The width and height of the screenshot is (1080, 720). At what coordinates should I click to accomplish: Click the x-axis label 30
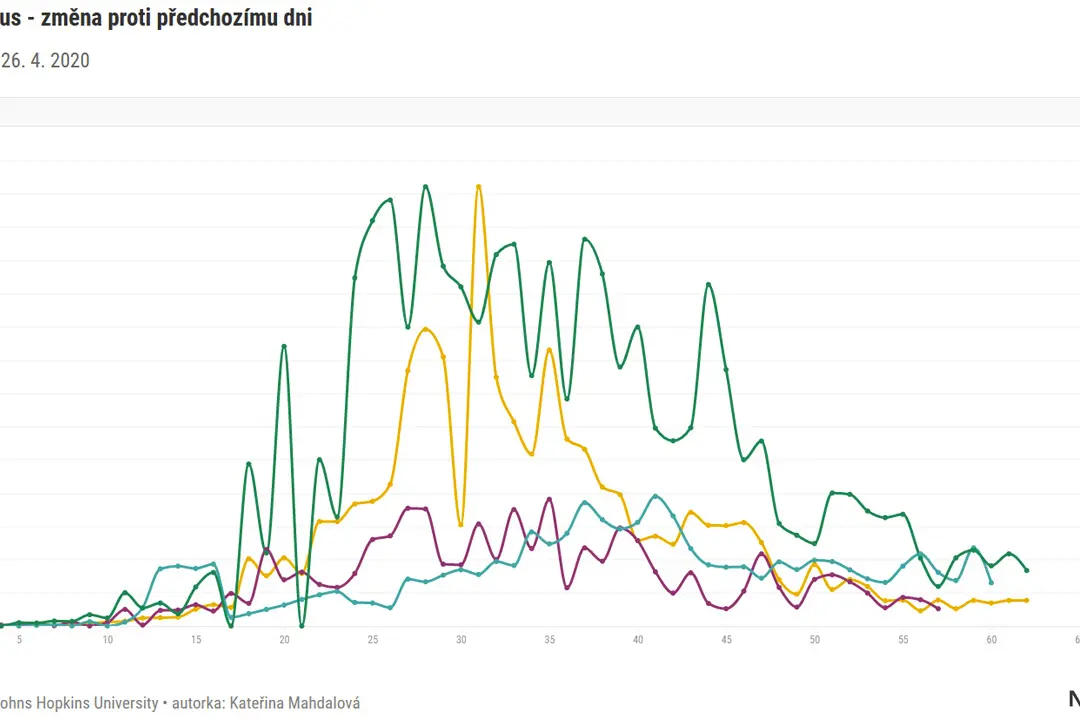coord(461,639)
